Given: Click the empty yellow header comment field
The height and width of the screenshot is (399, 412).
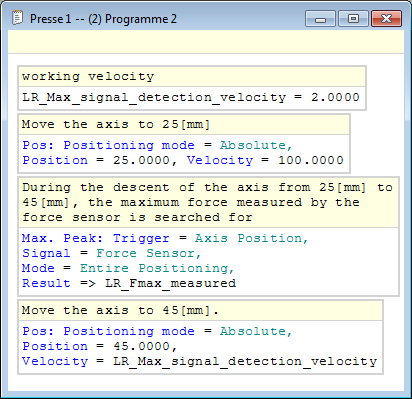Looking at the screenshot, I should coord(206,42).
